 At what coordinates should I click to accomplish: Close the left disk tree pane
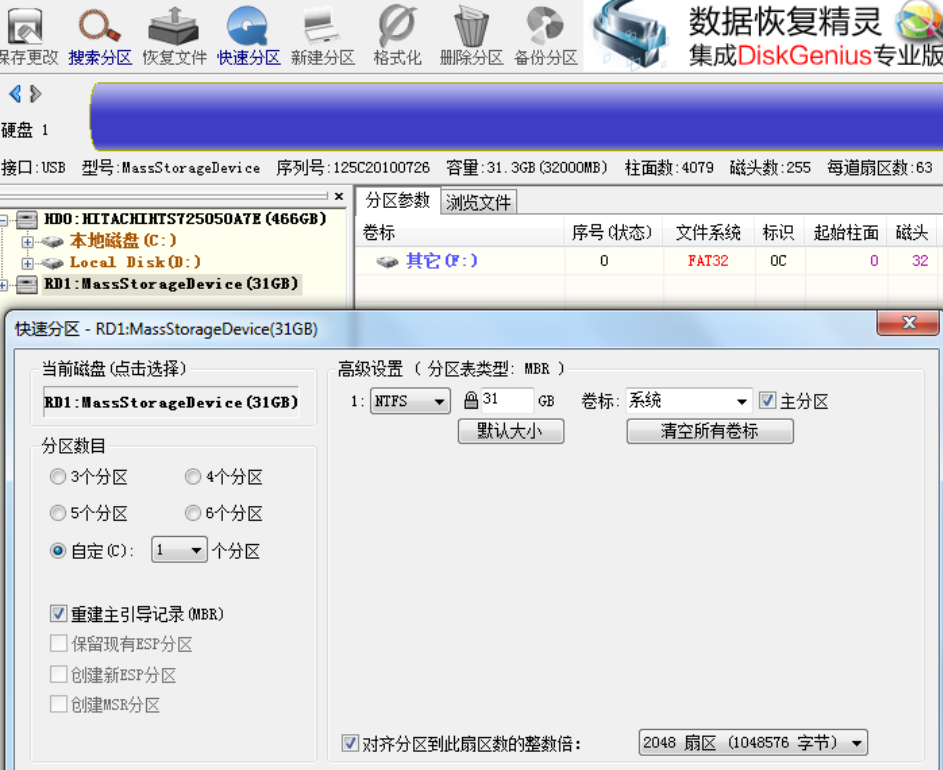click(339, 196)
